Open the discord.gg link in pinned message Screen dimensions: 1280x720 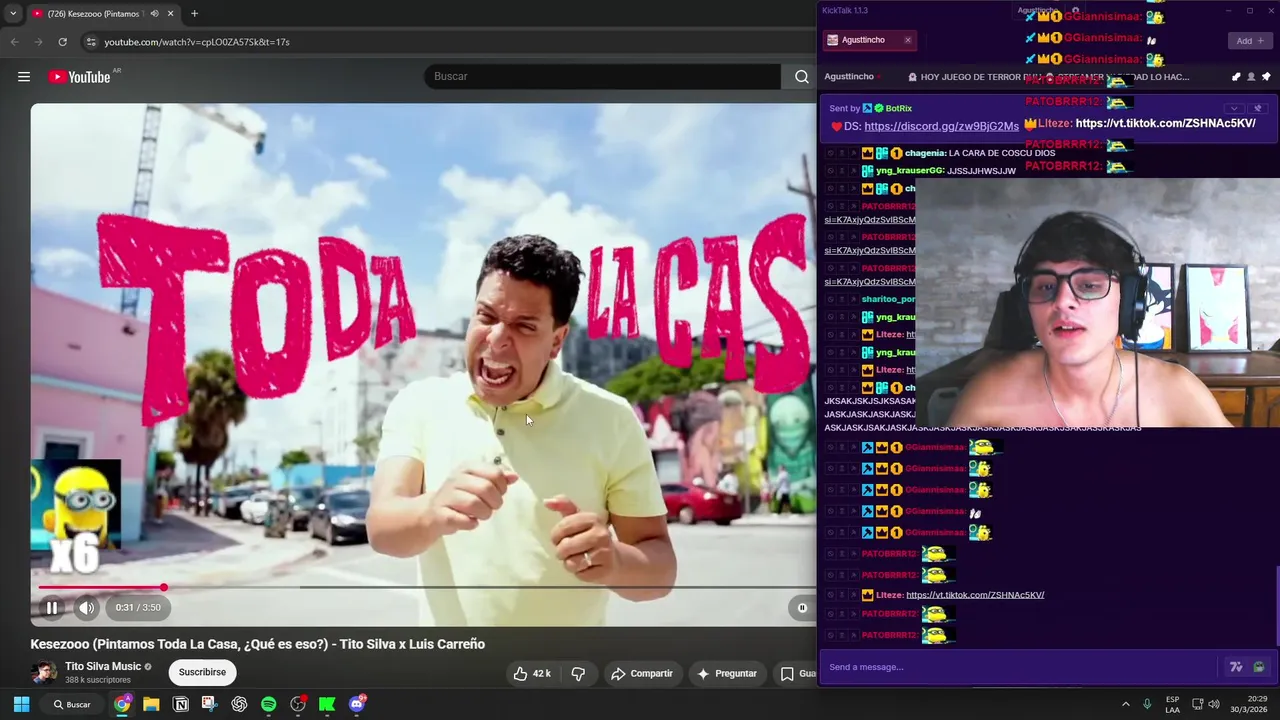pos(941,126)
